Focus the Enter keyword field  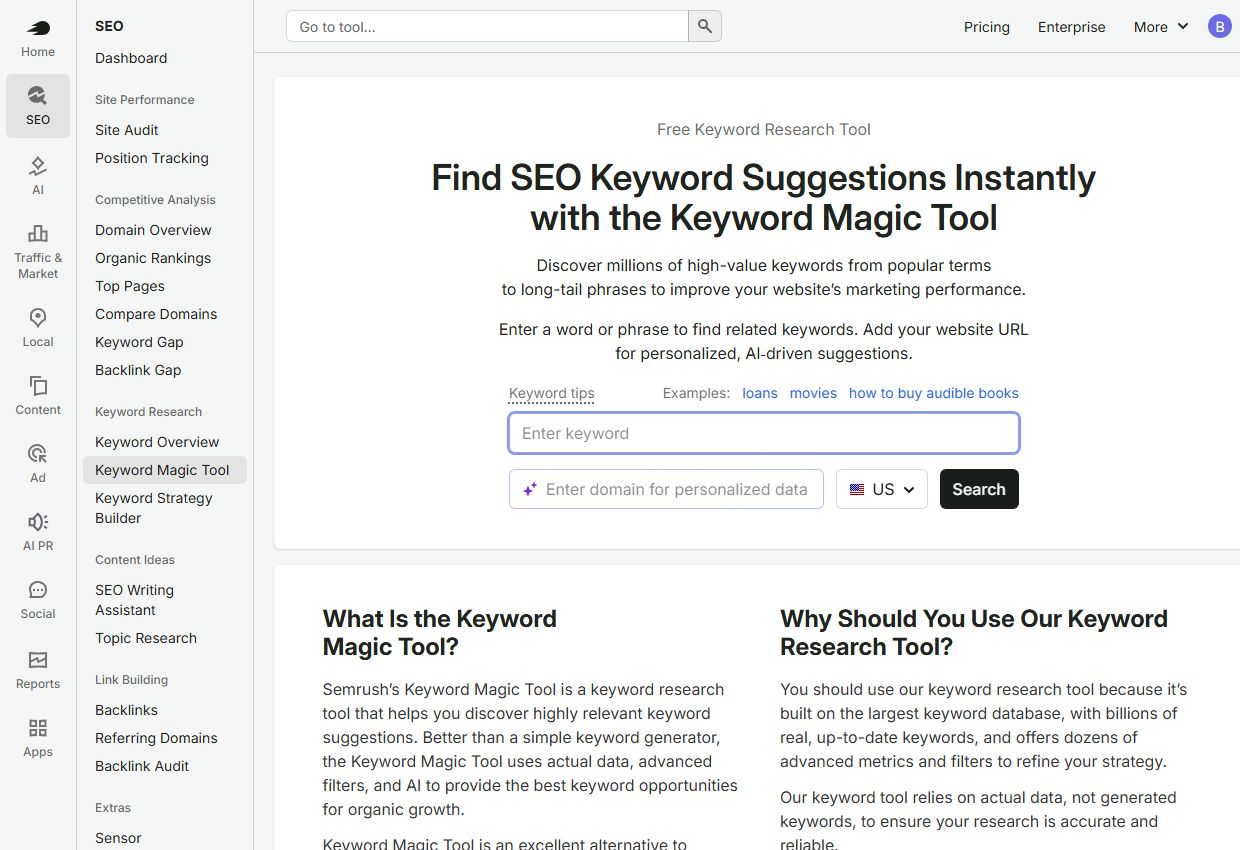click(x=764, y=433)
